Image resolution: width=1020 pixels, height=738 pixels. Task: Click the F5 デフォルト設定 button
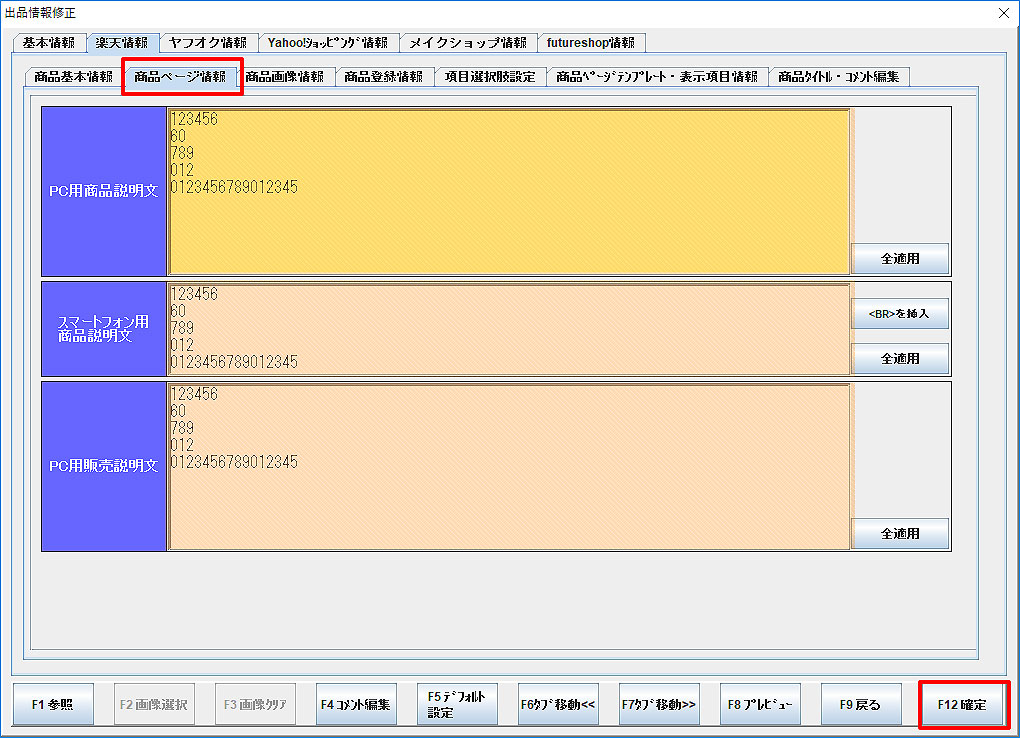[457, 704]
